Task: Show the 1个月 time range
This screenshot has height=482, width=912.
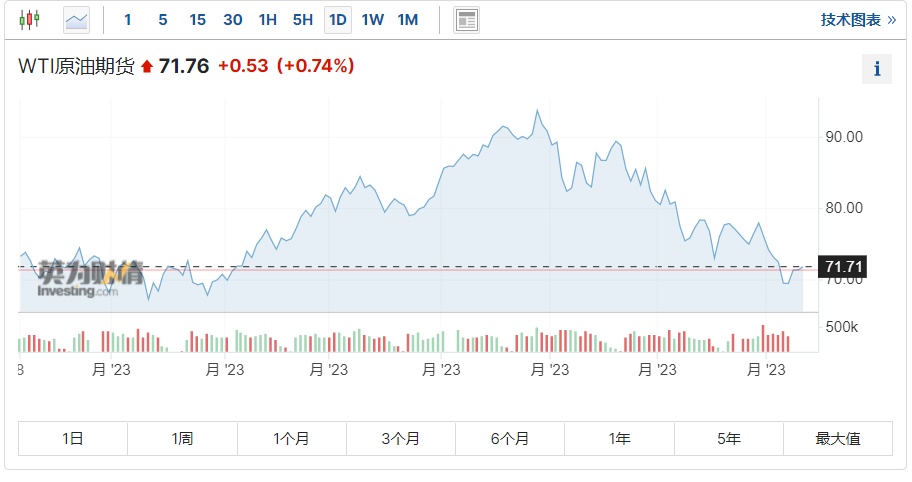Action: pyautogui.click(x=292, y=438)
